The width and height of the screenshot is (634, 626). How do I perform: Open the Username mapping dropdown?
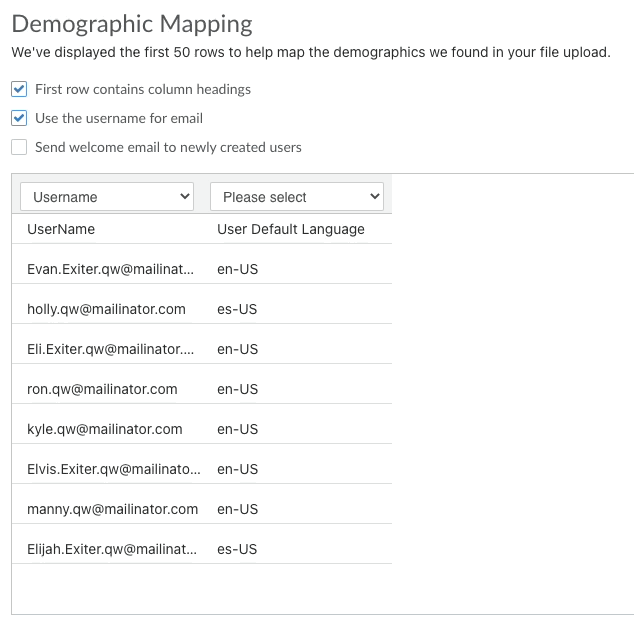click(x=107, y=197)
